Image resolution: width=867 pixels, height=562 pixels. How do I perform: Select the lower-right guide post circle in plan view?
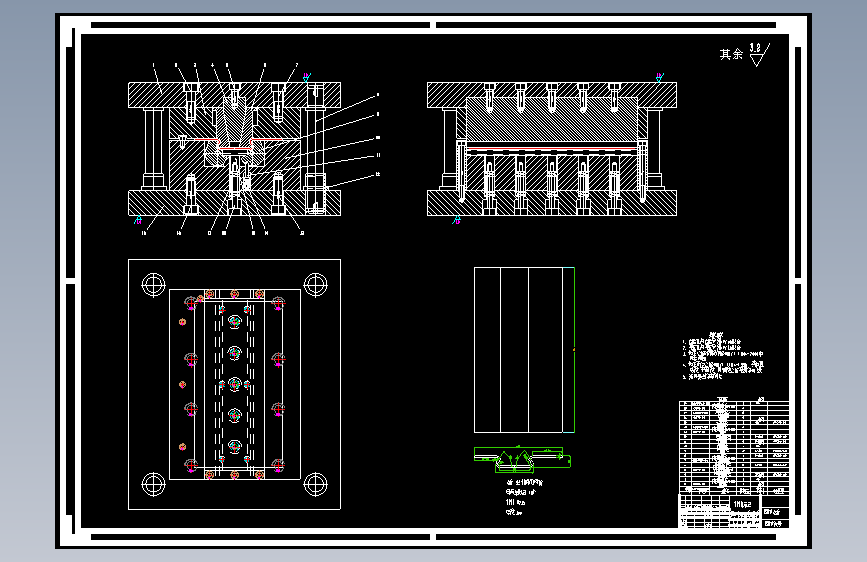tap(316, 485)
